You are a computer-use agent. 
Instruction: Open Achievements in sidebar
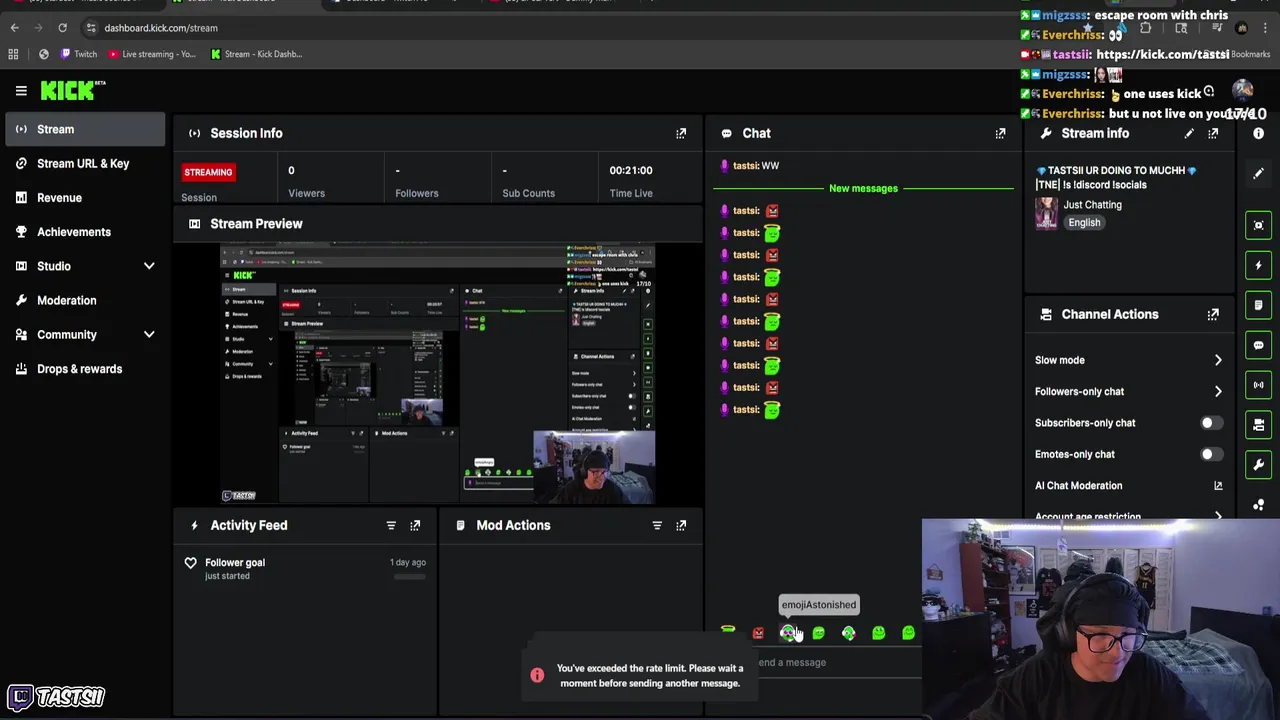click(85, 232)
